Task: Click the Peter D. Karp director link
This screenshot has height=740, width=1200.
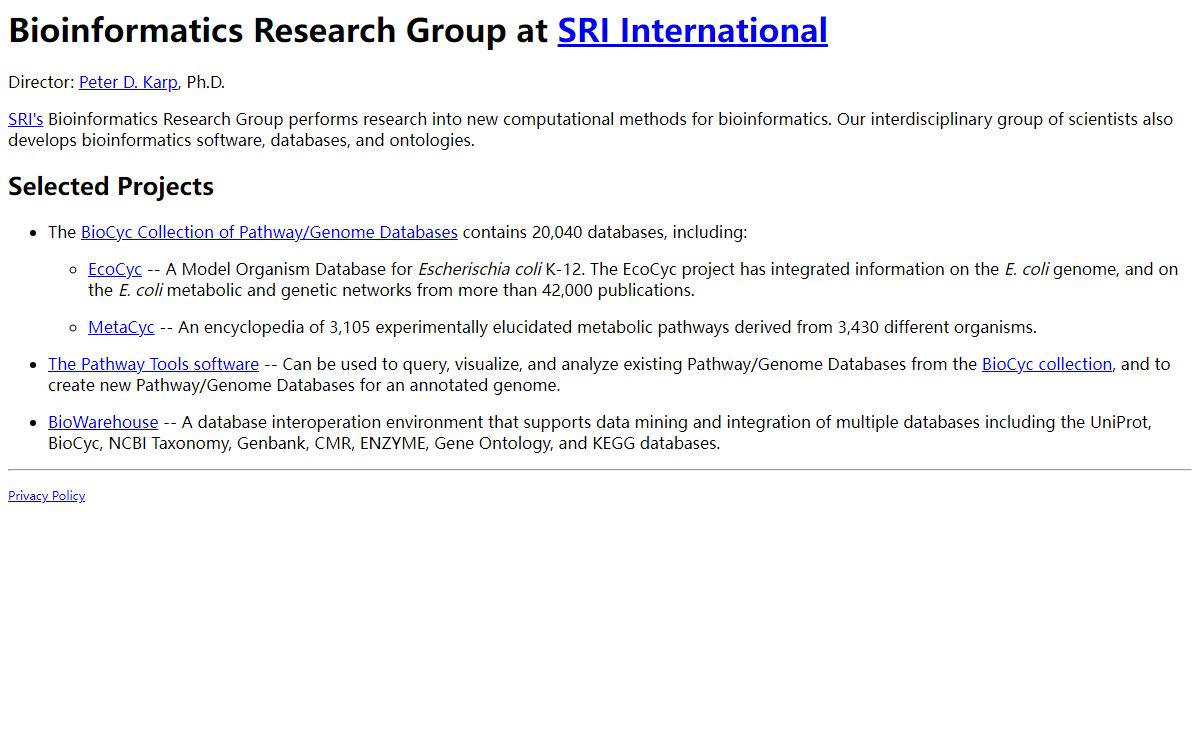Action: [x=128, y=82]
